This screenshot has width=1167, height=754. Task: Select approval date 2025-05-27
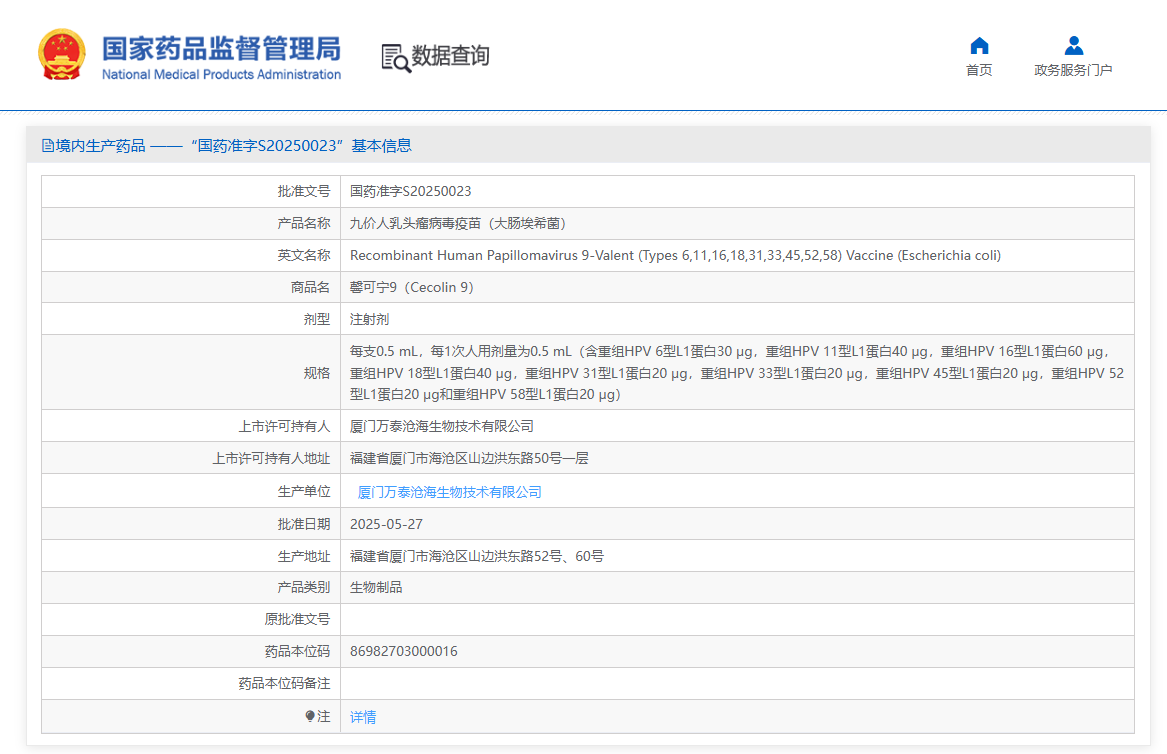tap(386, 524)
